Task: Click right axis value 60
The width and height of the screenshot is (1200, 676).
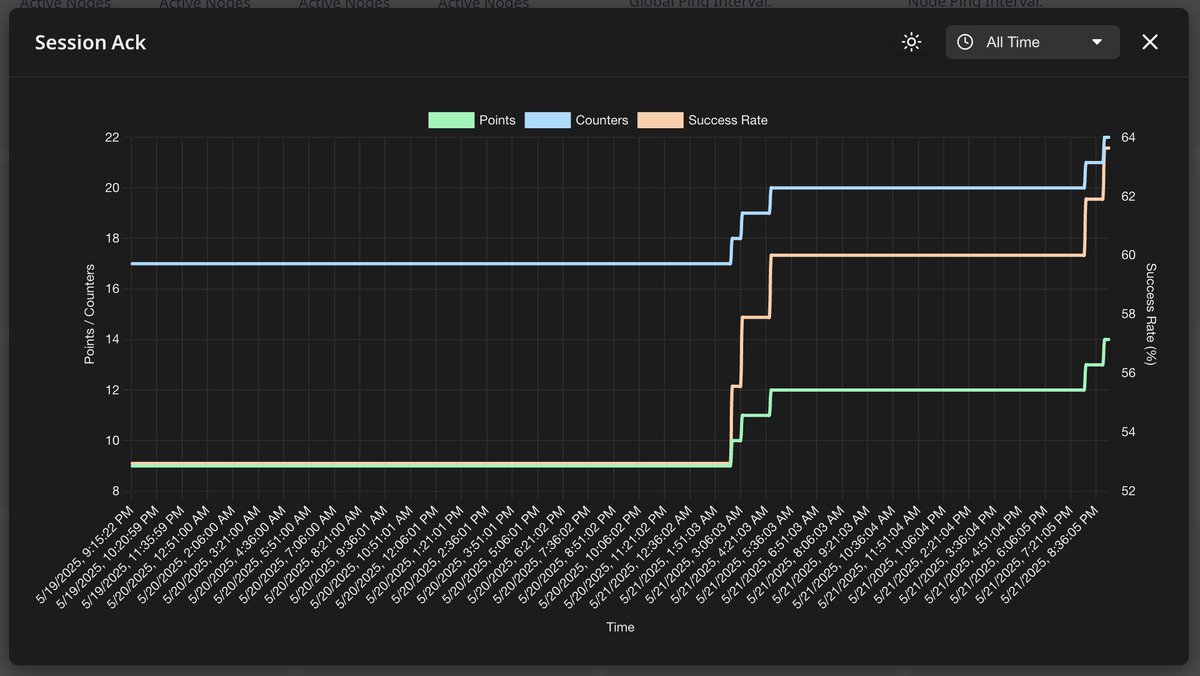Action: click(x=1127, y=255)
